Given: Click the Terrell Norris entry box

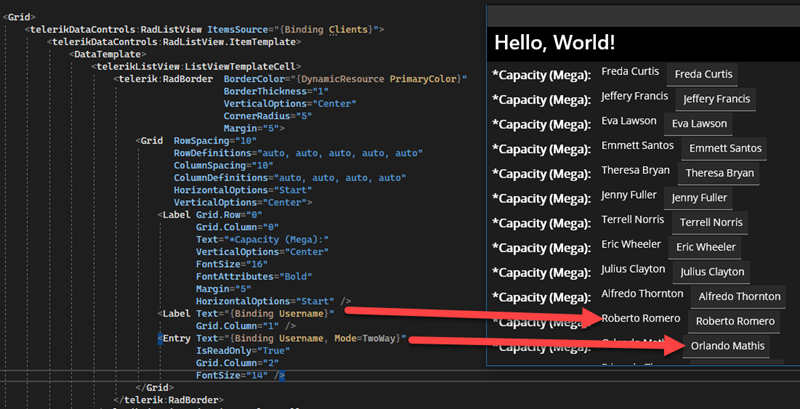Looking at the screenshot, I should pos(711,222).
